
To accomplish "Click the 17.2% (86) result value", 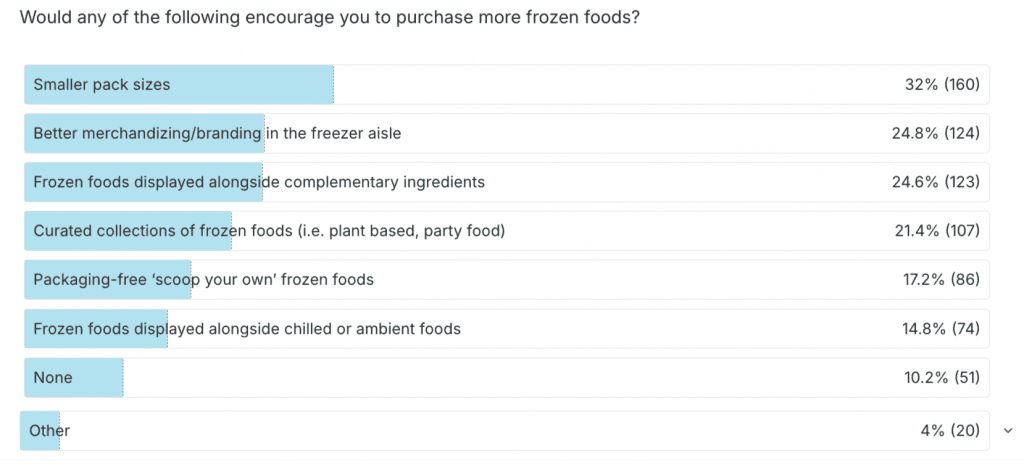I will click(x=940, y=280).
